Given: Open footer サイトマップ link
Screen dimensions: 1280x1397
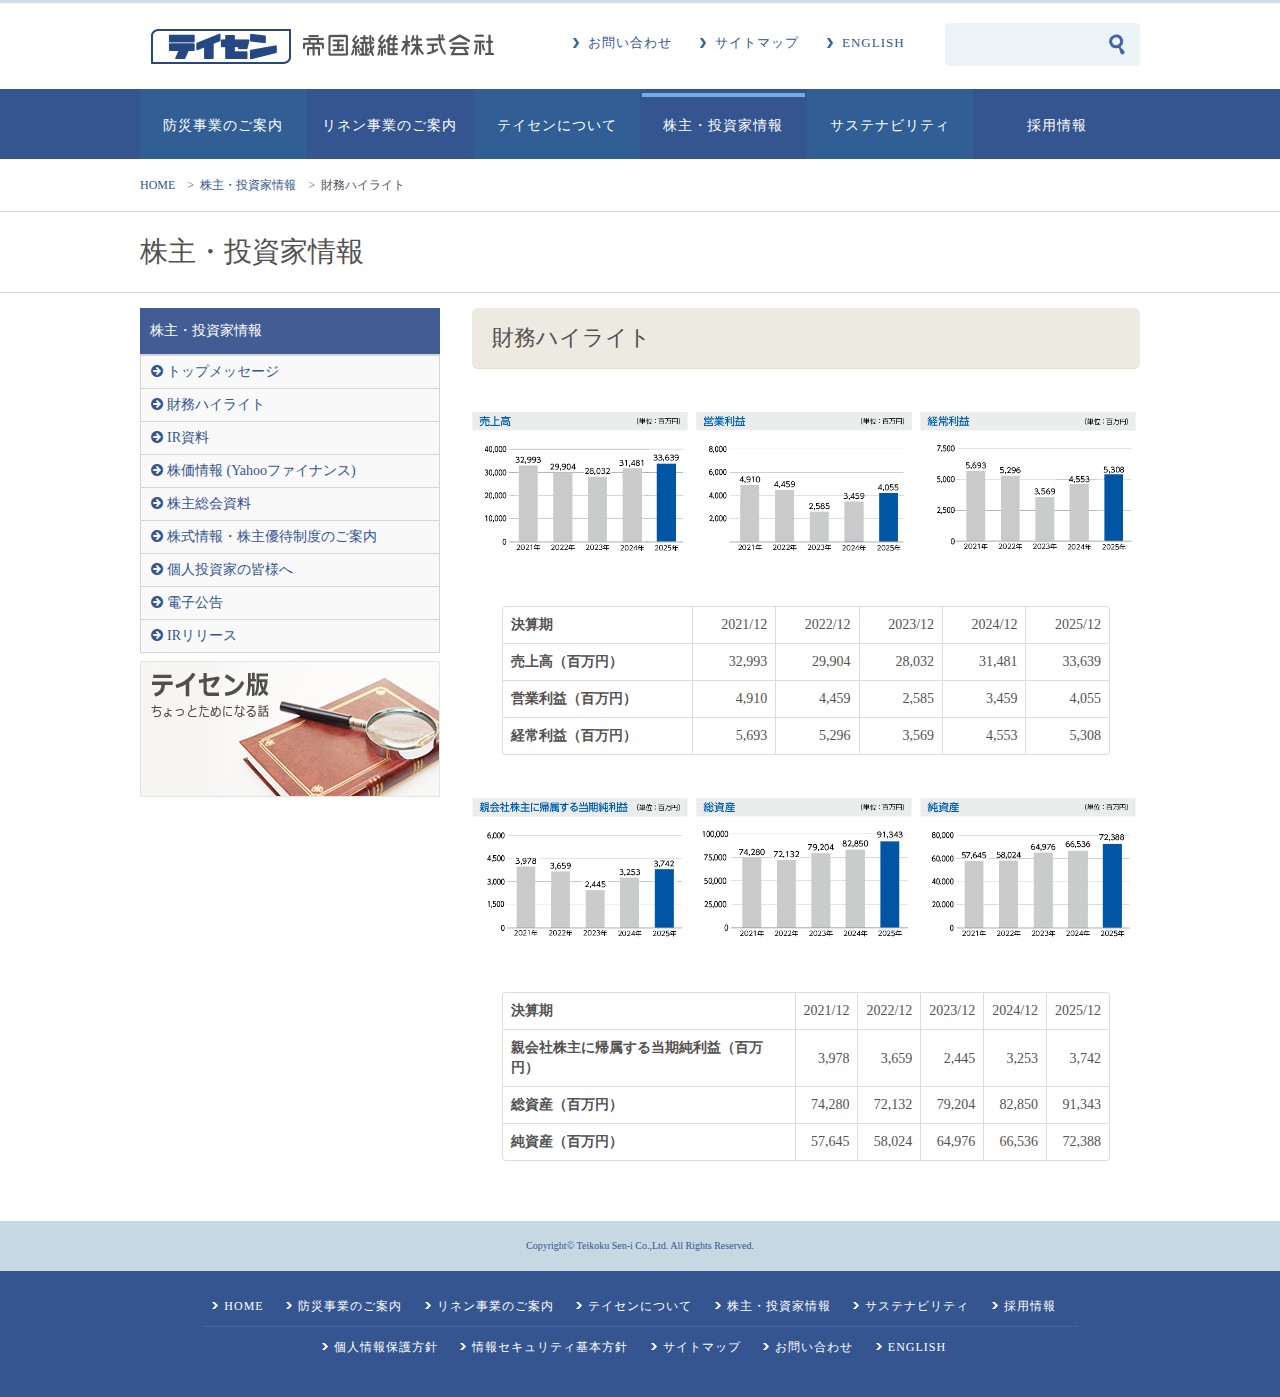Looking at the screenshot, I should click(695, 1347).
